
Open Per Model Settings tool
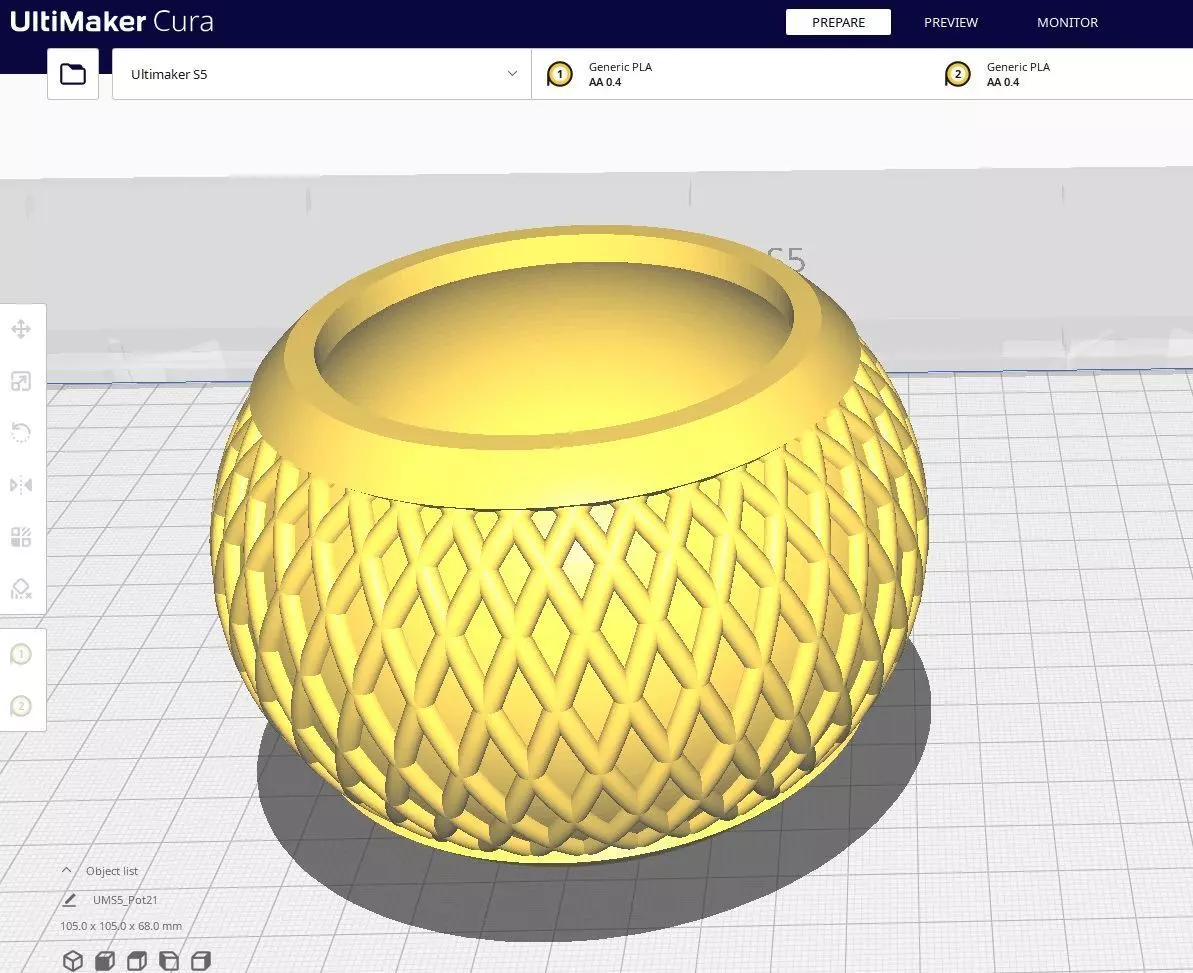point(21,537)
